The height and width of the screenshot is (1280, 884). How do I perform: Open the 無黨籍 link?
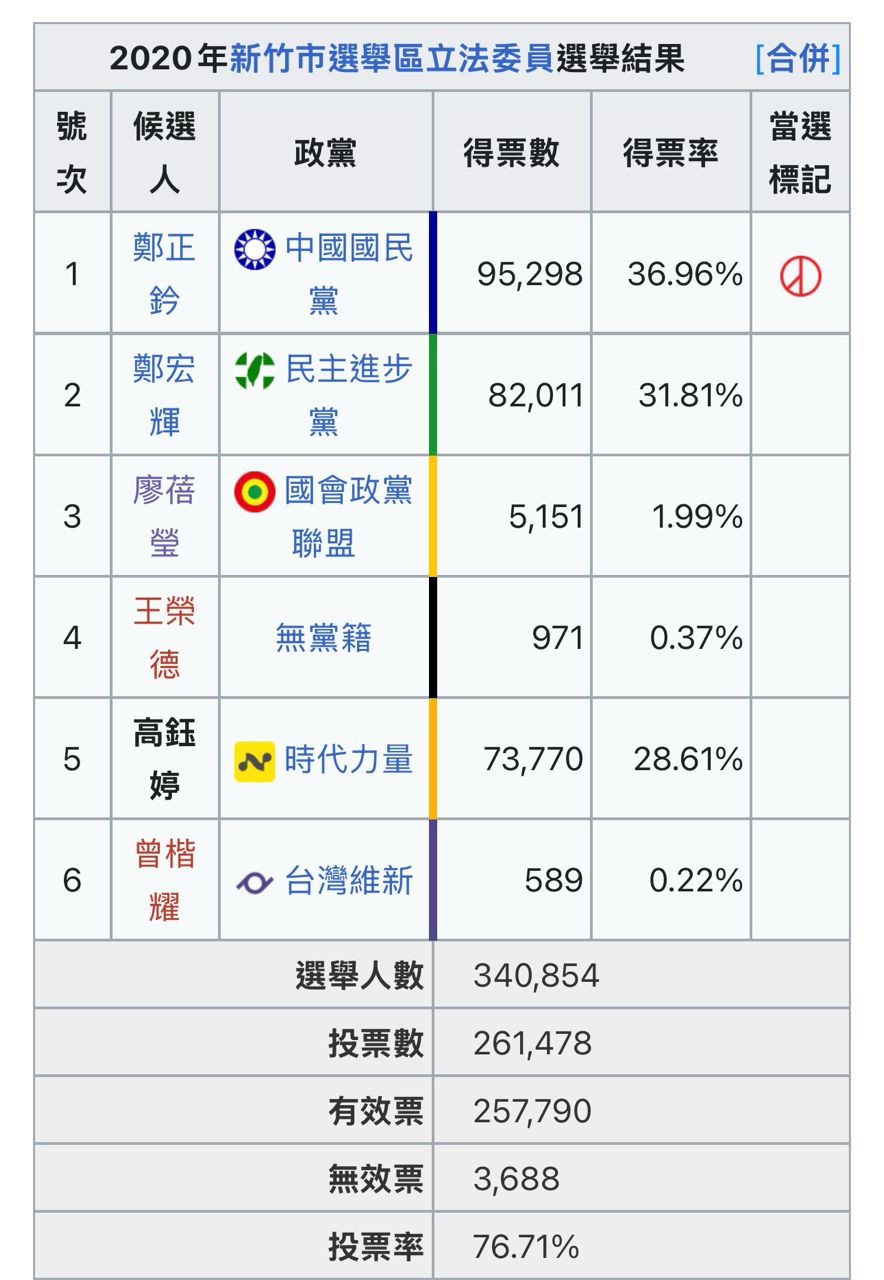point(324,638)
